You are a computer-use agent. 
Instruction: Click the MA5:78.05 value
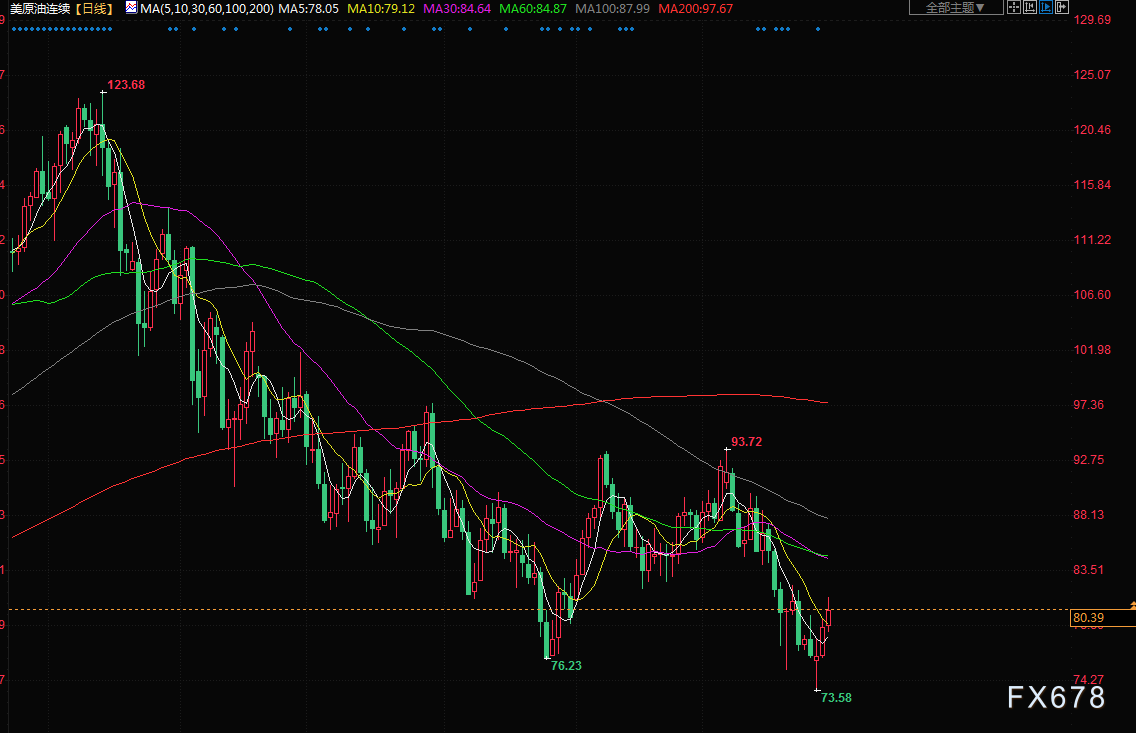click(309, 9)
